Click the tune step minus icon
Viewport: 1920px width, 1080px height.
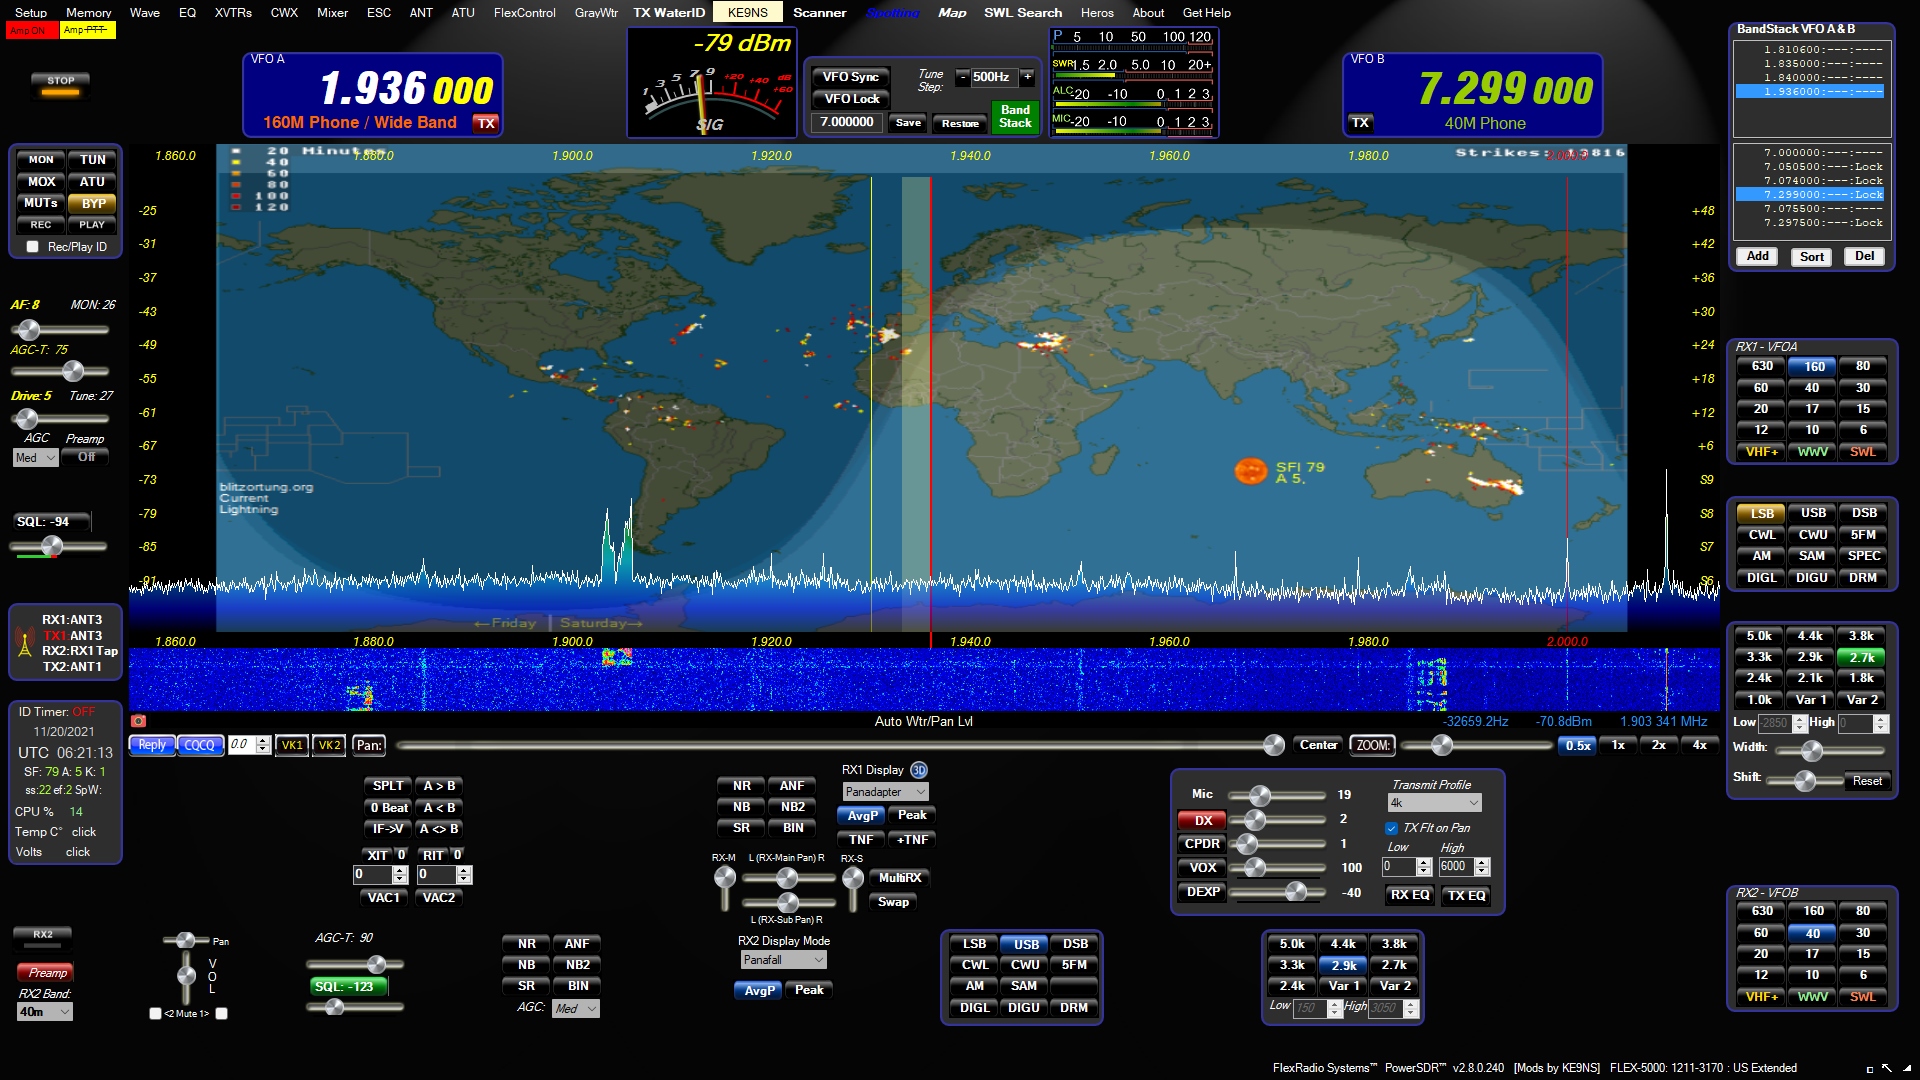962,77
